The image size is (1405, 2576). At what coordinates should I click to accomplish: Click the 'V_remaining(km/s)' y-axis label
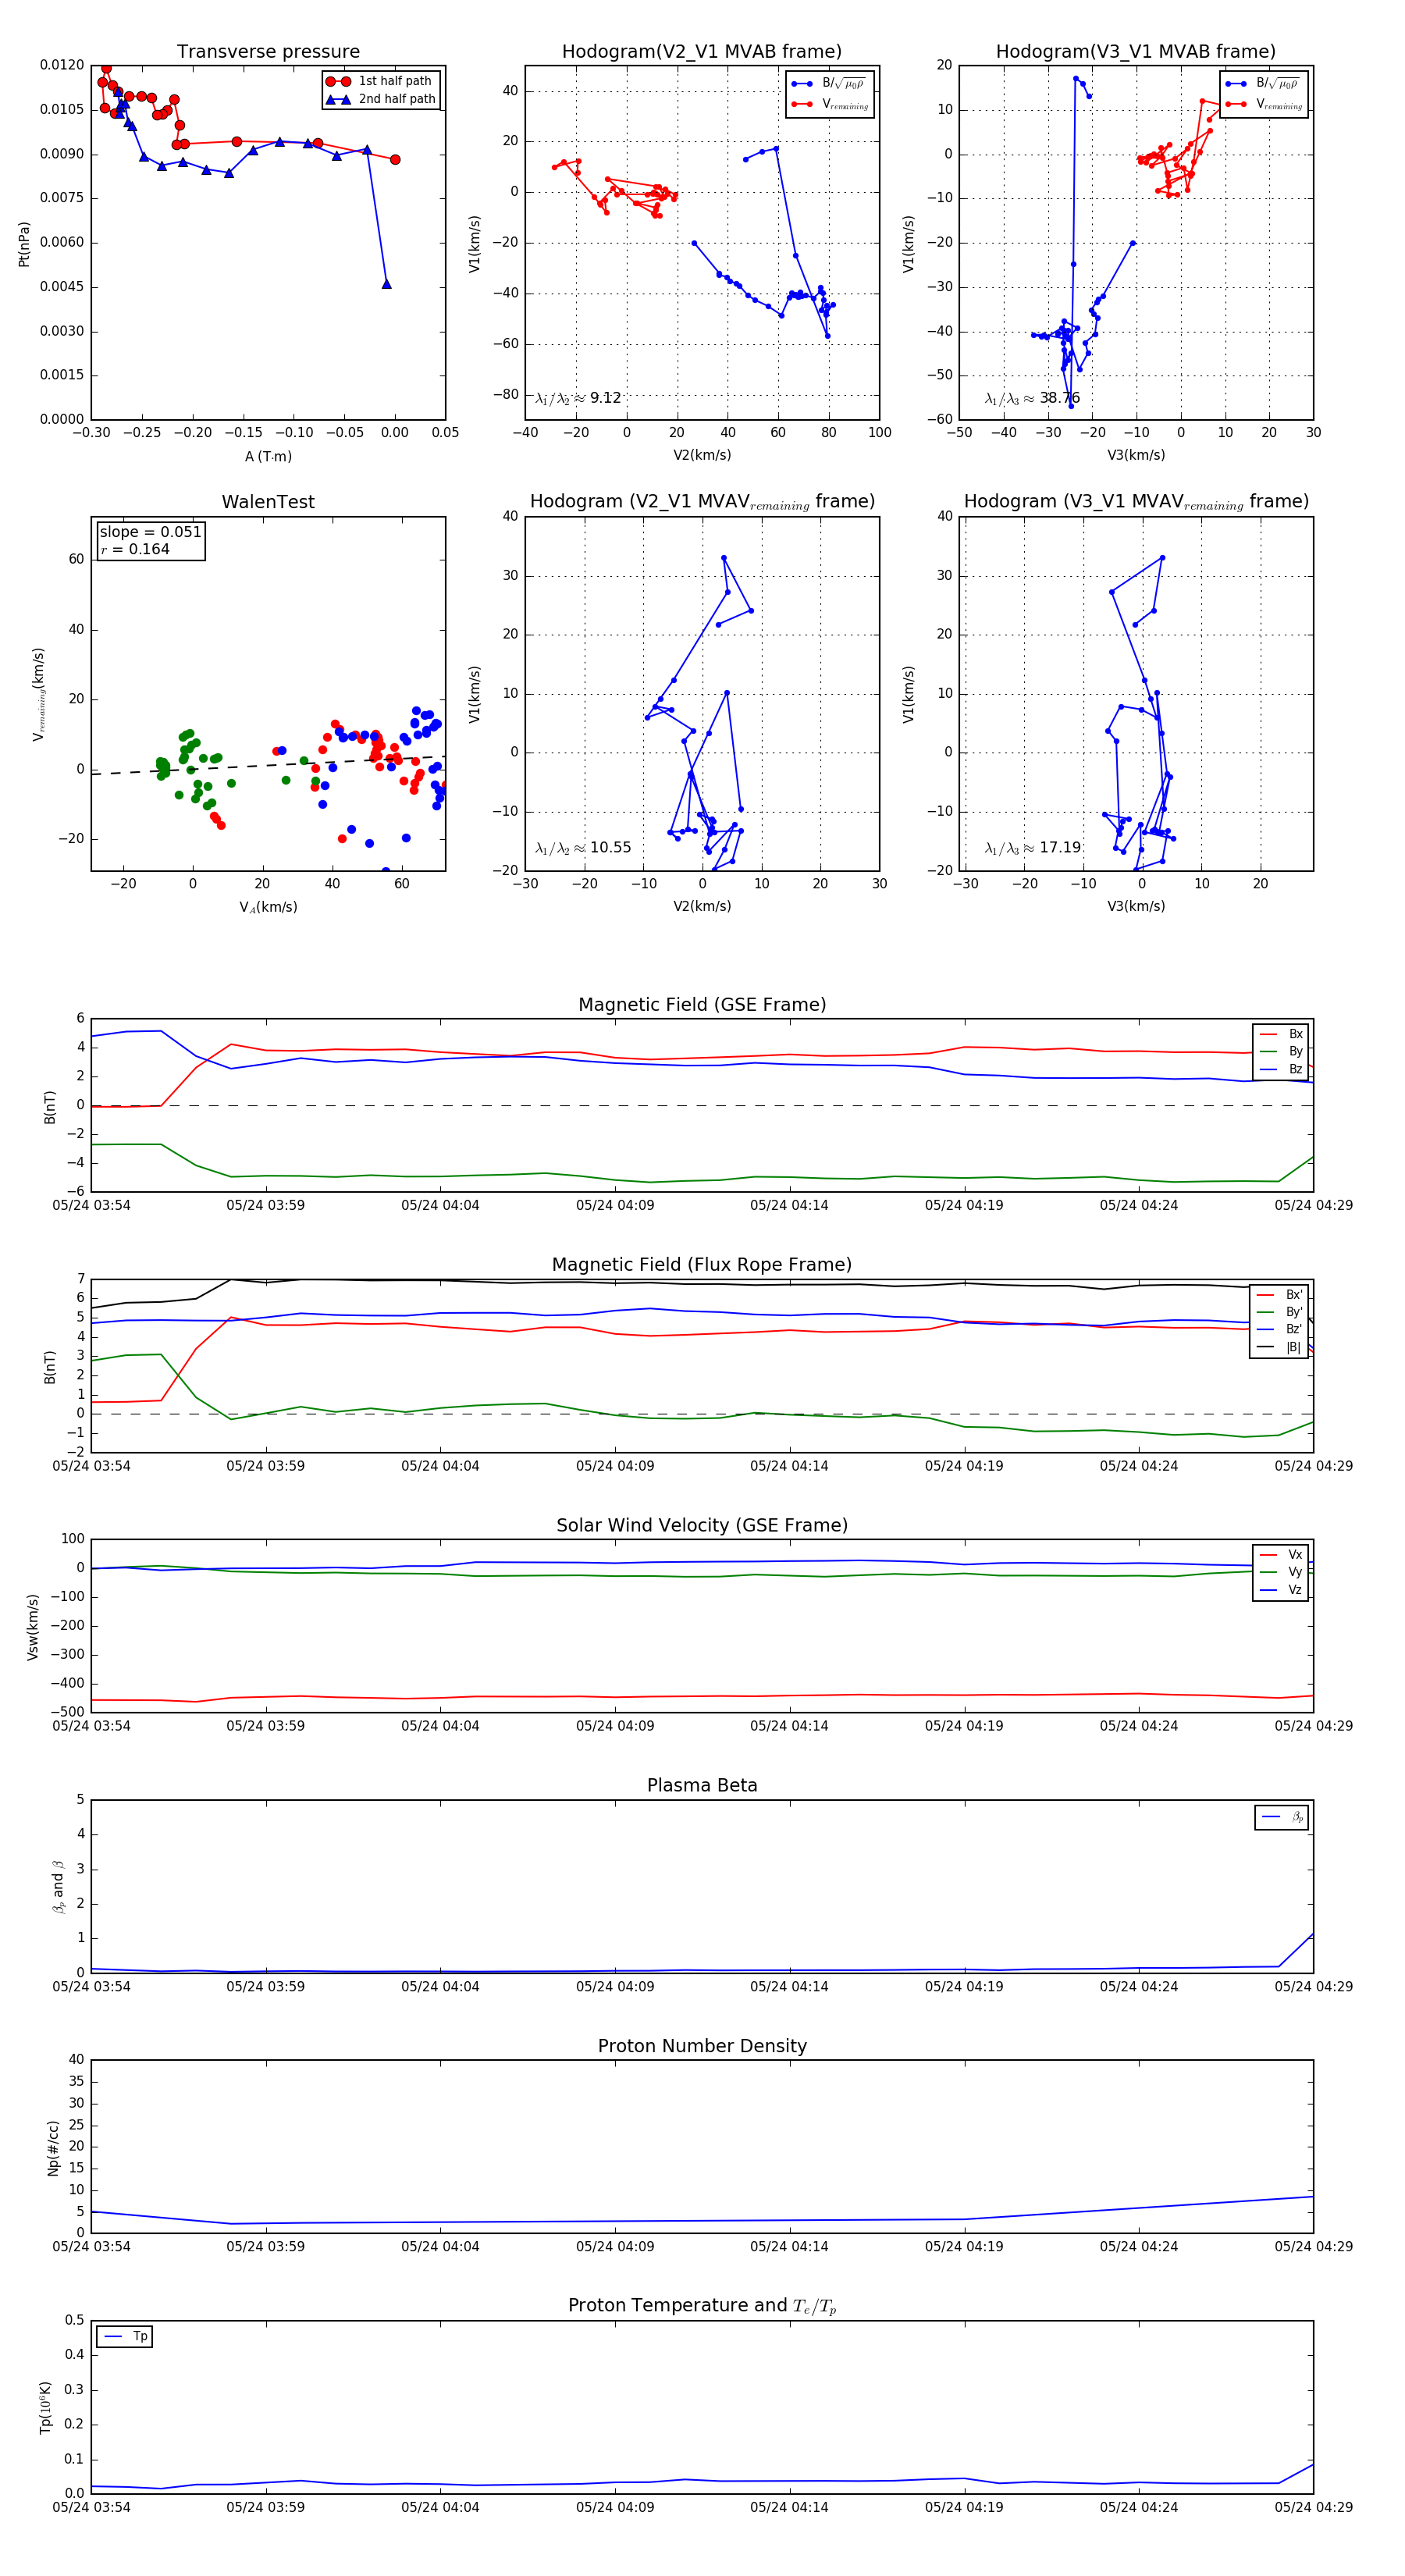(x=39, y=694)
